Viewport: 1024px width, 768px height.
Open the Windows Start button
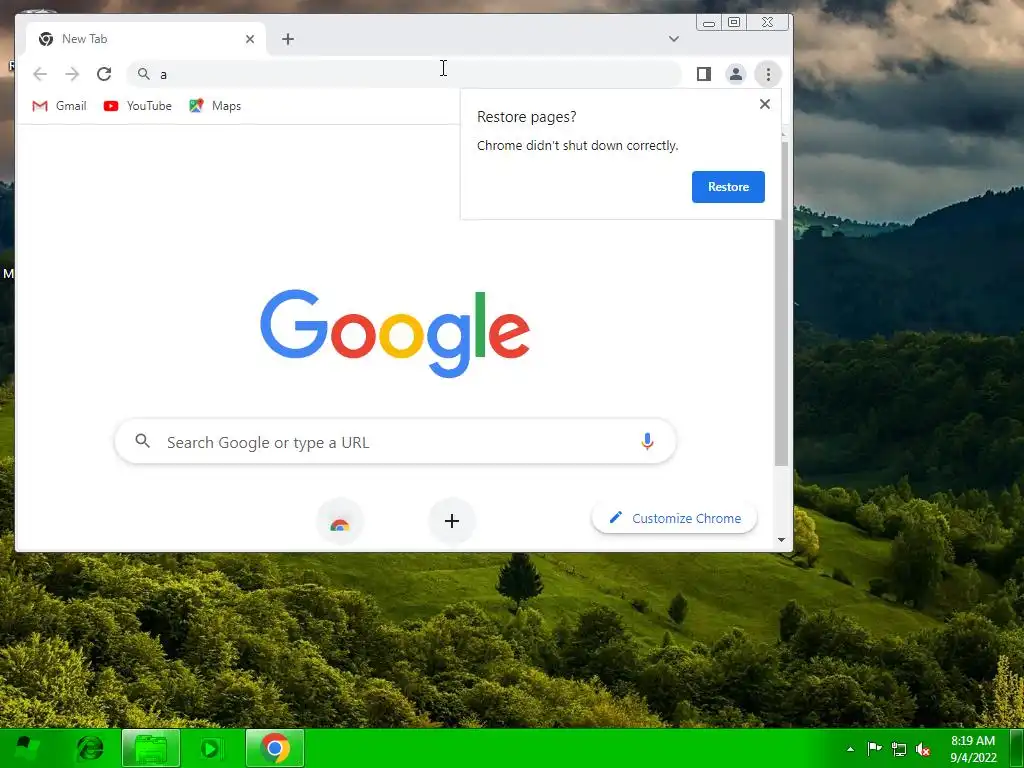point(27,748)
